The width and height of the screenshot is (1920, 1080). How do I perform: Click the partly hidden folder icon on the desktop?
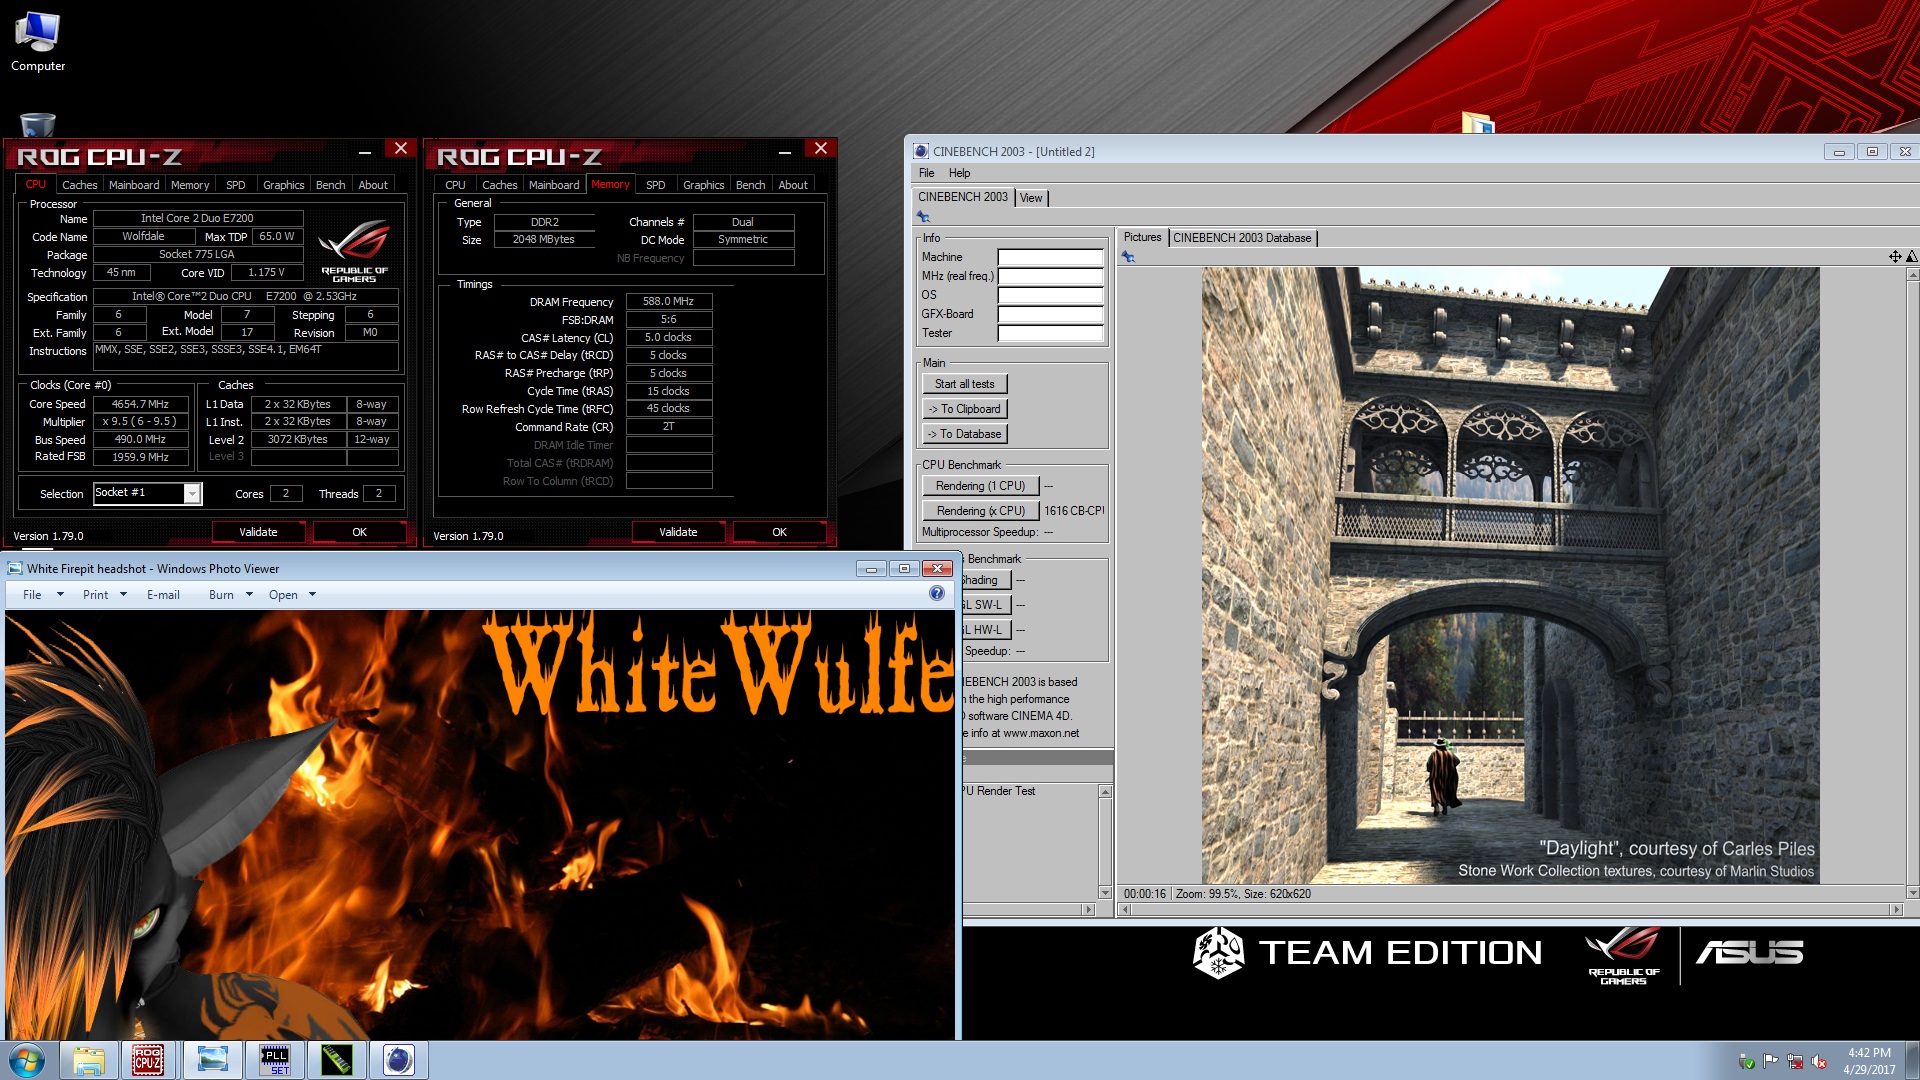[x=1477, y=123]
